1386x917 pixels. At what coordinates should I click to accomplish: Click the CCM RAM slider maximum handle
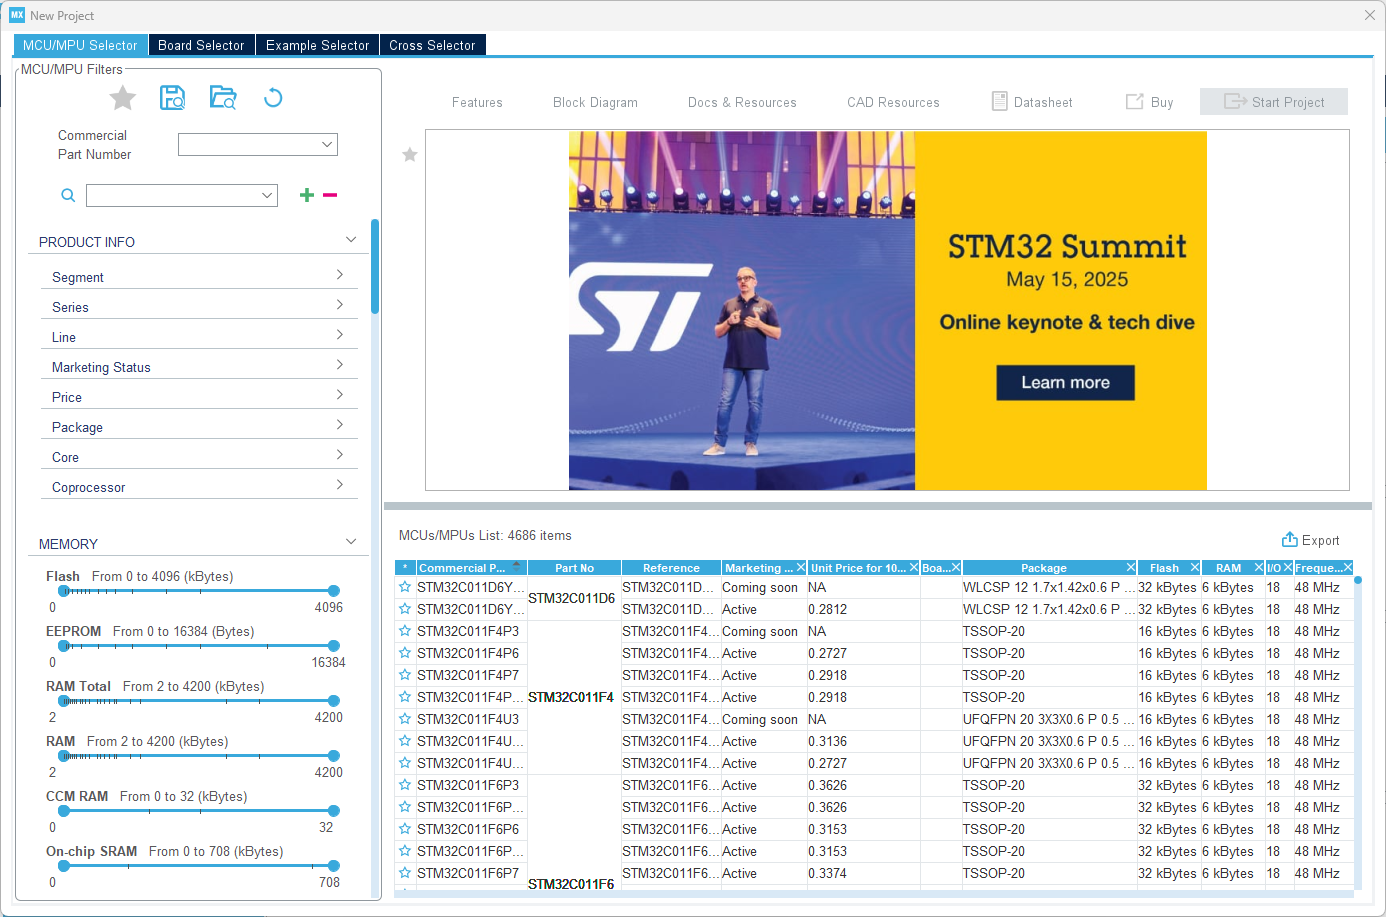[x=334, y=811]
